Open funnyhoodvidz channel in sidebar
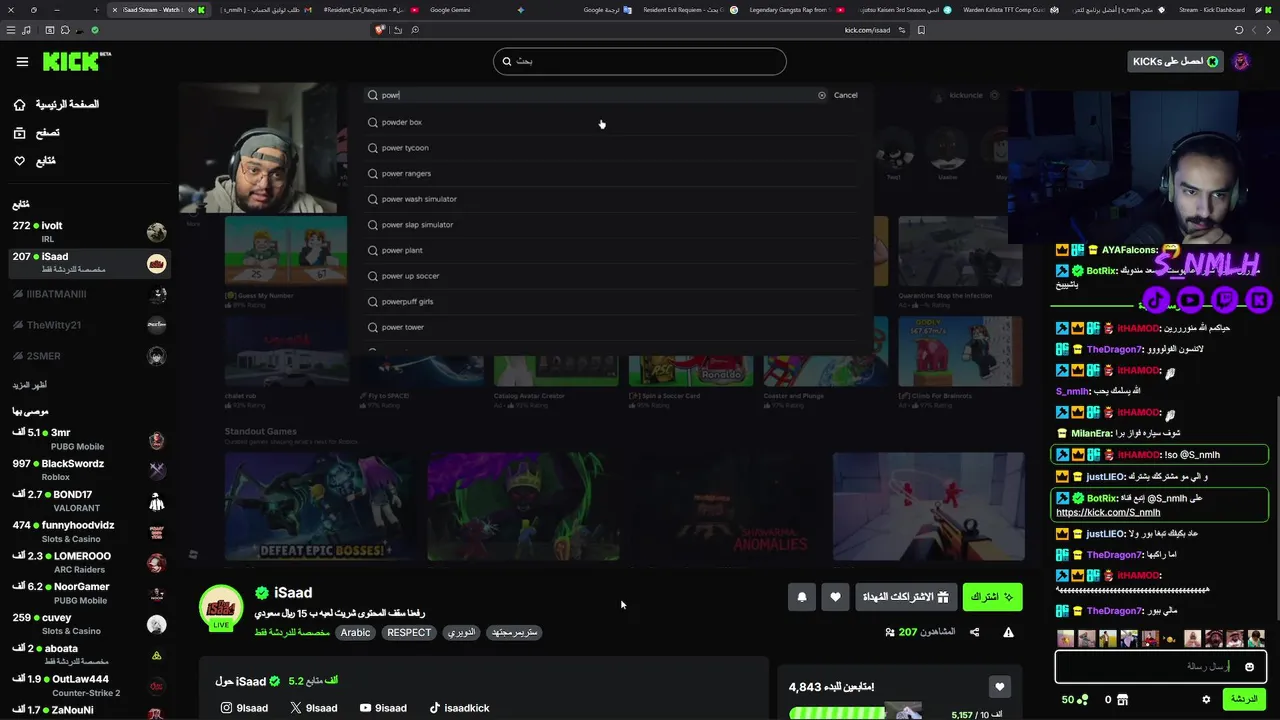Image resolution: width=1280 pixels, height=720 pixels. pos(88,531)
